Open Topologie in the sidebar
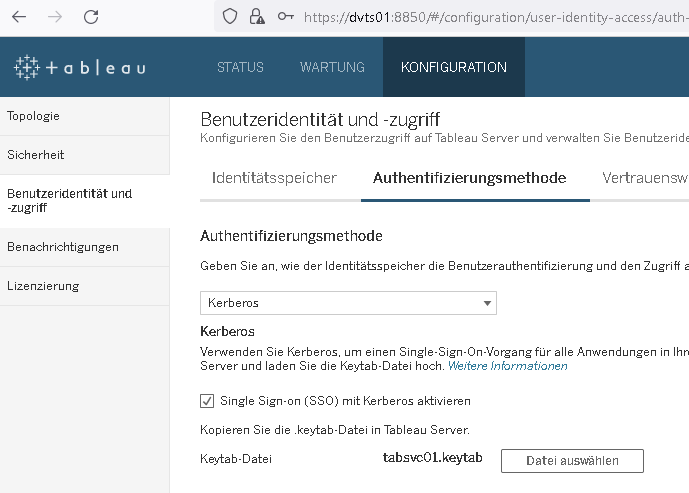Viewport: 689px width, 493px height. pos(34,116)
